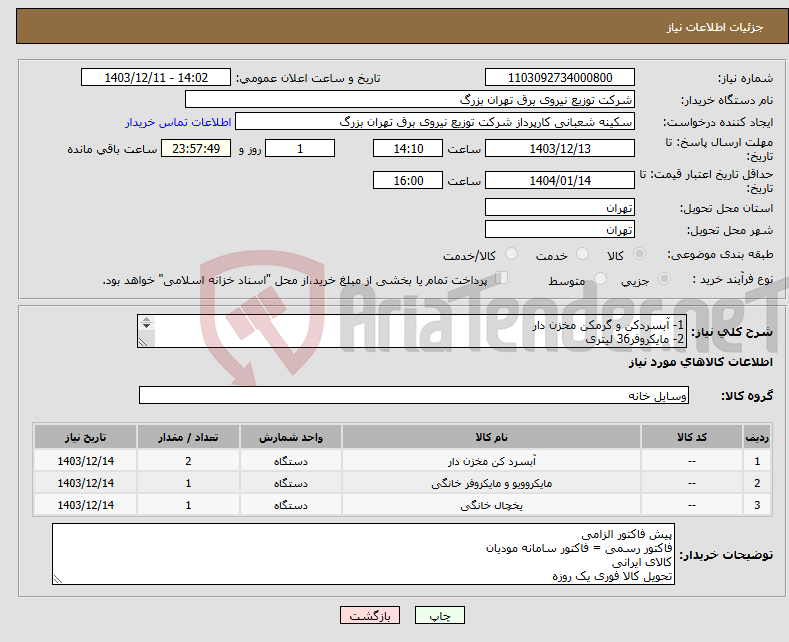Screen dimensions: 789x642
Task: Click price validity date 1404/01/14
Action: pyautogui.click(x=560, y=180)
